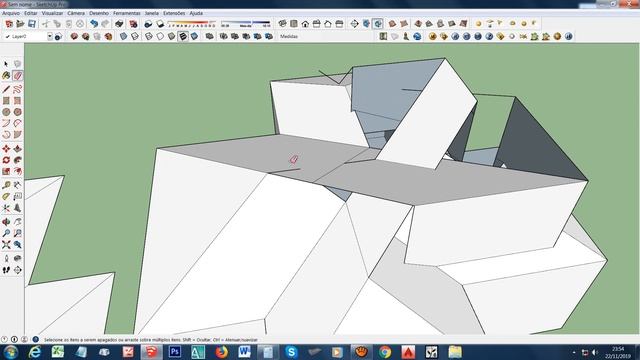
Task: Select the Follow Me tool
Action: coord(18,160)
